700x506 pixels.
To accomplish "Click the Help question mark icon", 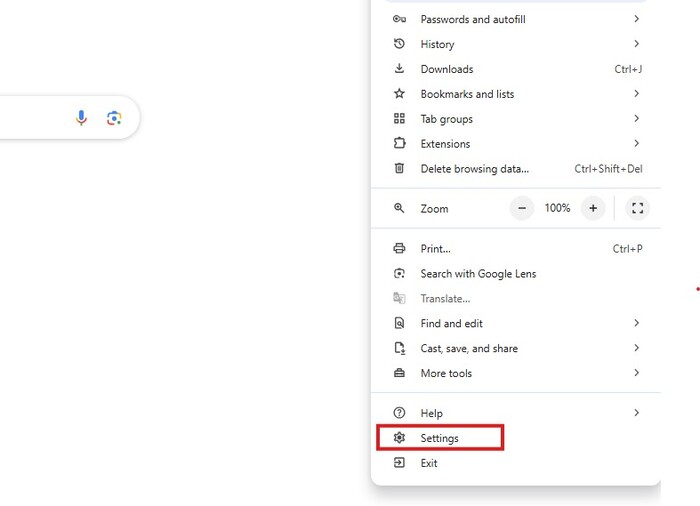I will (x=399, y=413).
